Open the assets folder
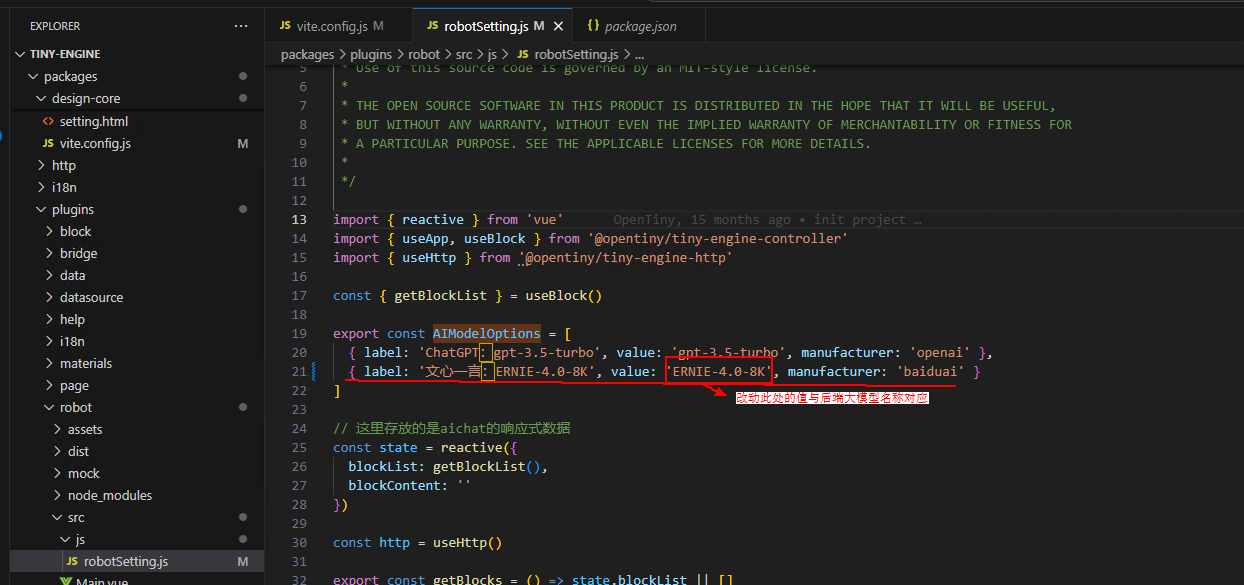Viewport: 1244px width, 585px height. (85, 429)
